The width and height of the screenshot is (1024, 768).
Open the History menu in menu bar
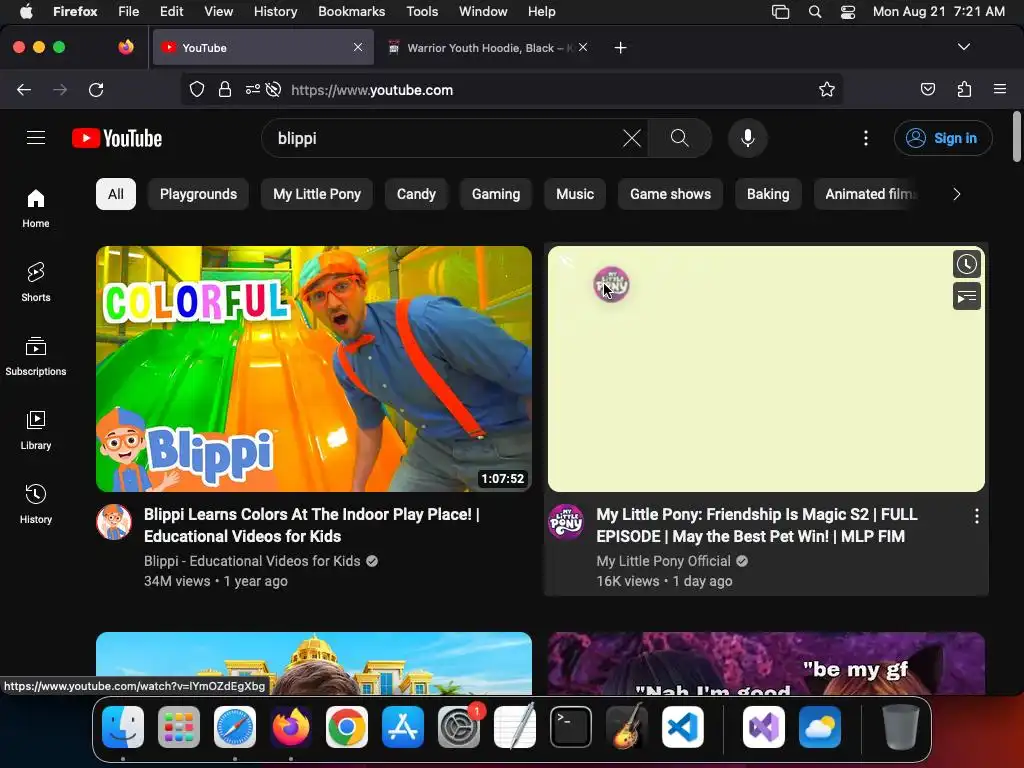point(275,11)
